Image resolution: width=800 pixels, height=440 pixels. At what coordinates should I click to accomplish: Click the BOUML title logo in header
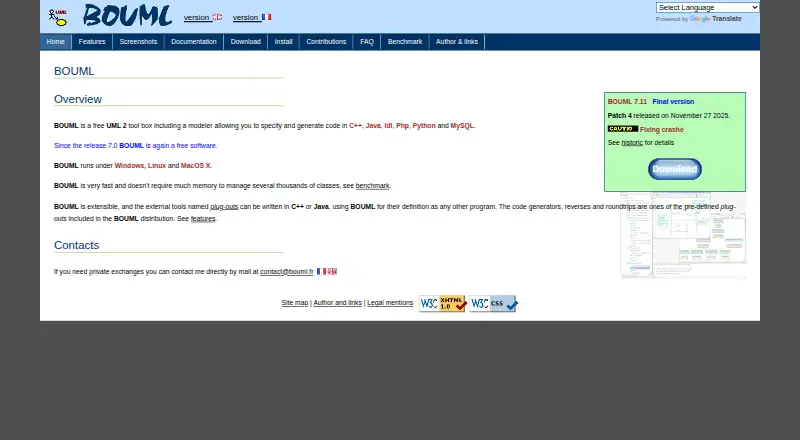click(128, 16)
